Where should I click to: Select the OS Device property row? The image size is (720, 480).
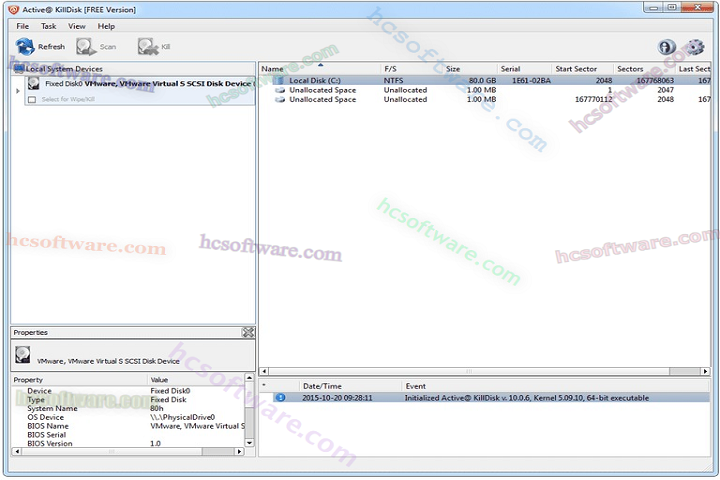point(128,417)
